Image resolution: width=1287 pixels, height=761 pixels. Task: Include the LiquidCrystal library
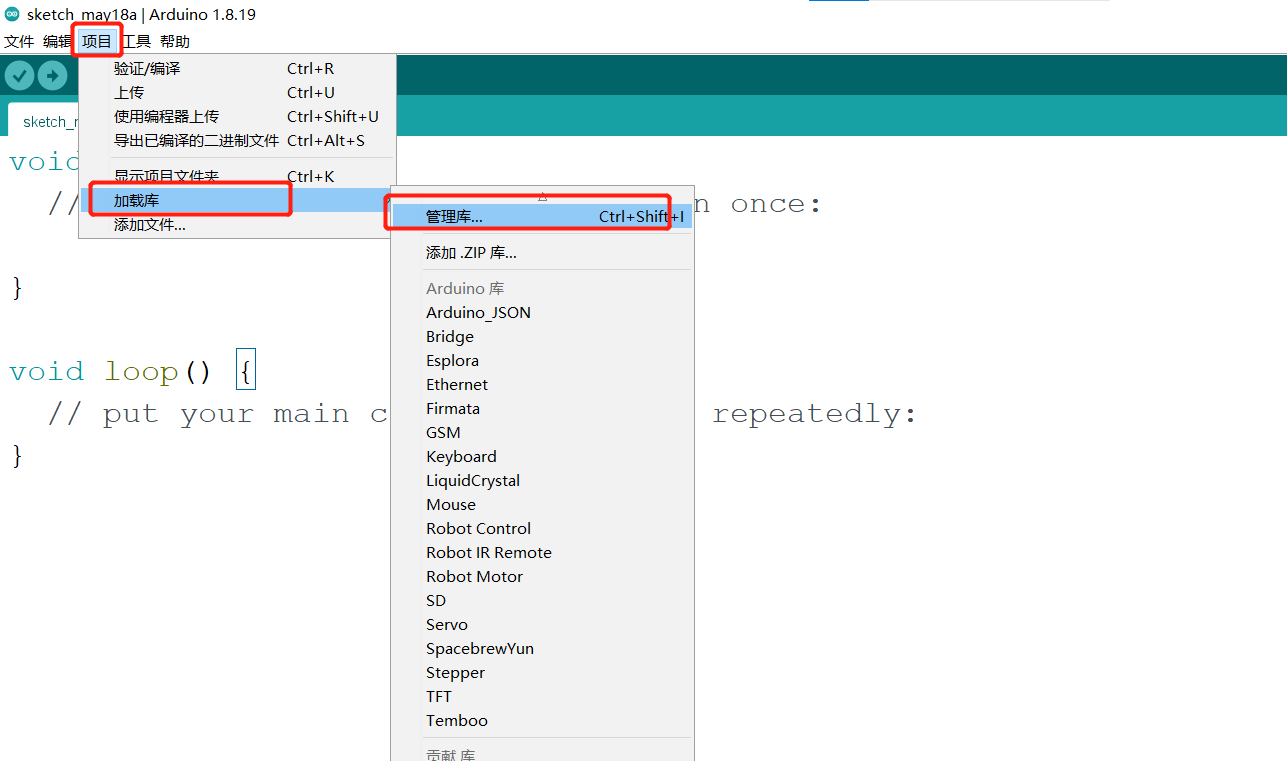pos(473,481)
